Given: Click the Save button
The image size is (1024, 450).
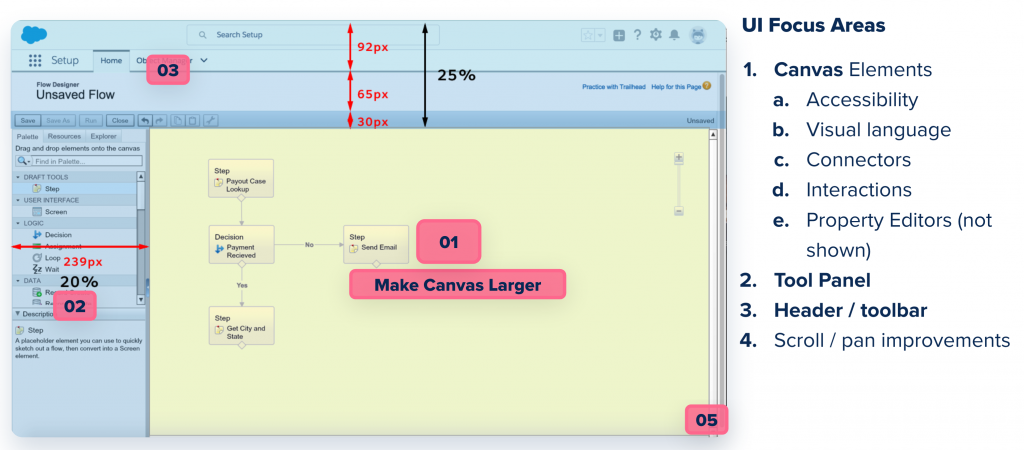Looking at the screenshot, I should (28, 121).
